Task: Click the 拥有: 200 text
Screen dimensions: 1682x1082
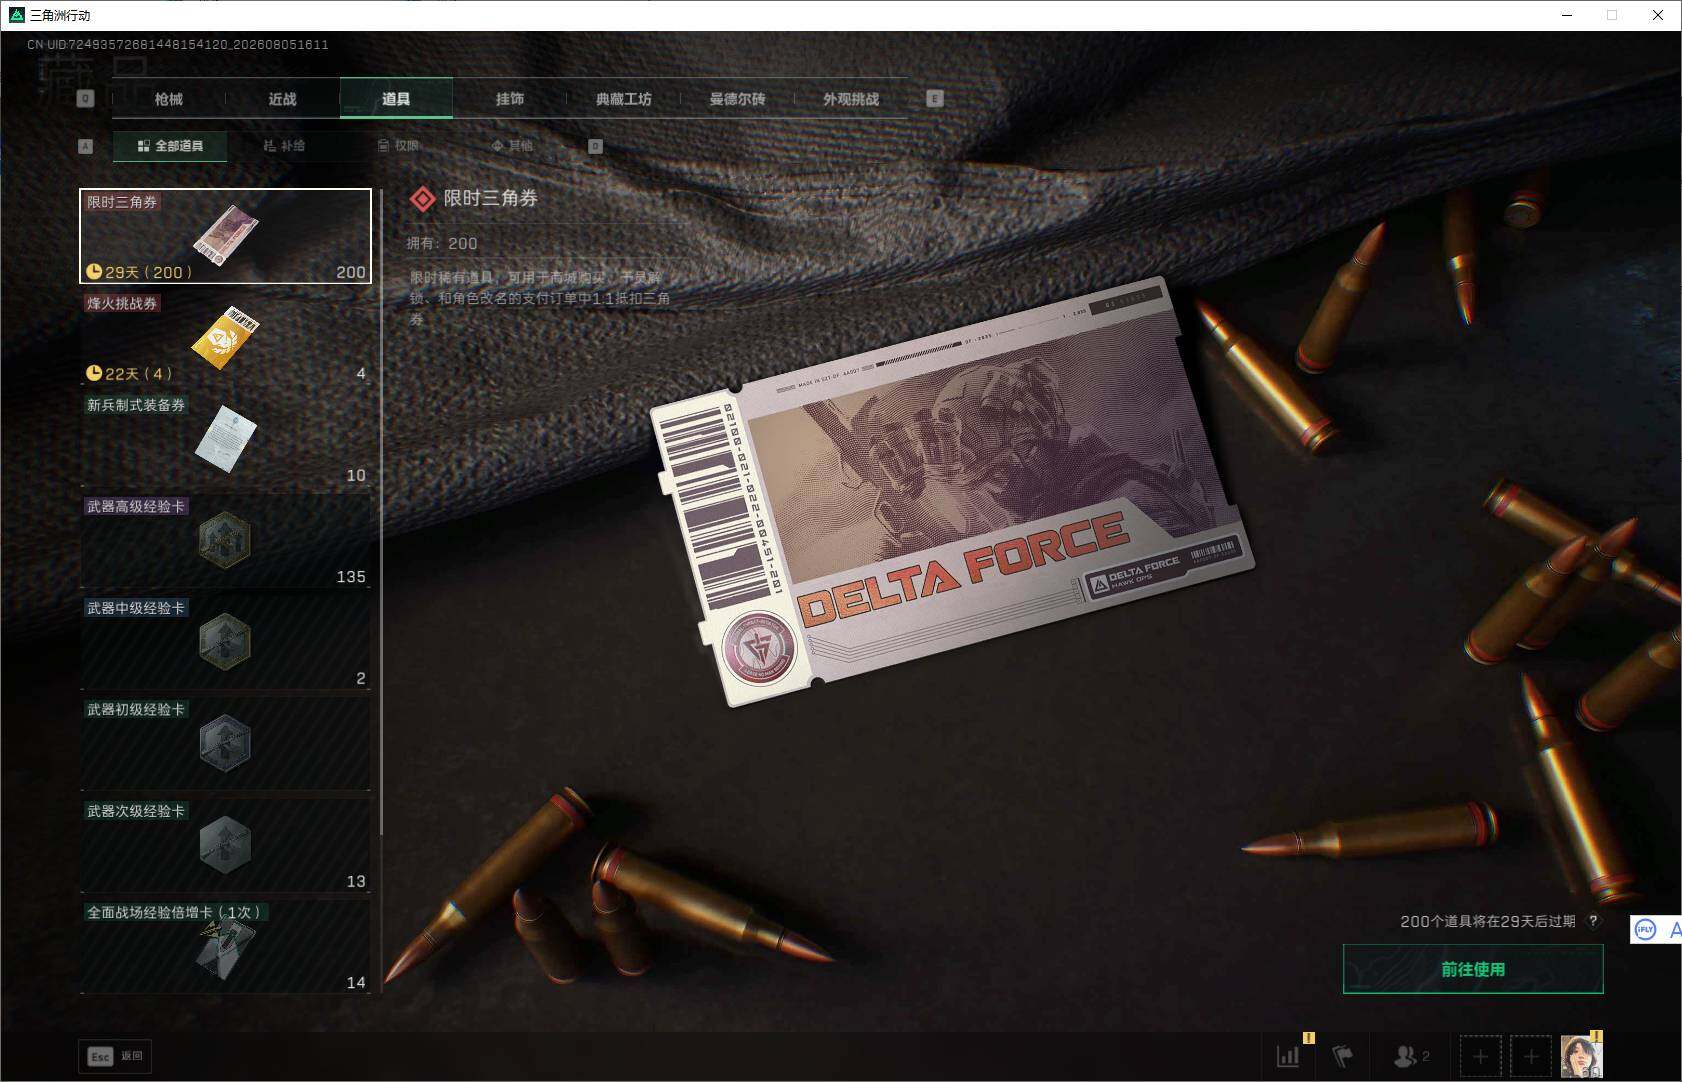Action: (x=442, y=243)
